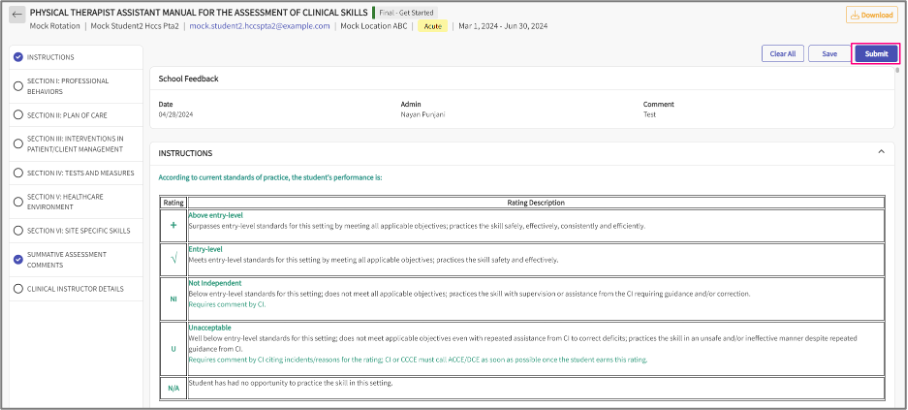
Task: Go to Section V: Healthcare Environment
Action: [75, 201]
